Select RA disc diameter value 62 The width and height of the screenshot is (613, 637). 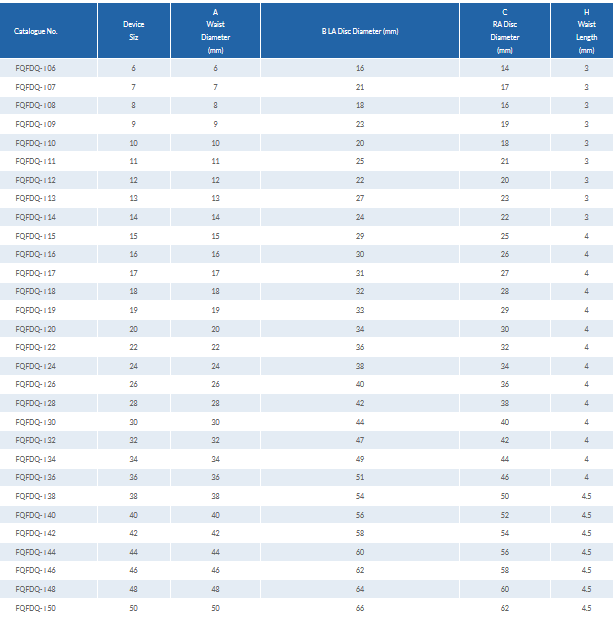(505, 607)
